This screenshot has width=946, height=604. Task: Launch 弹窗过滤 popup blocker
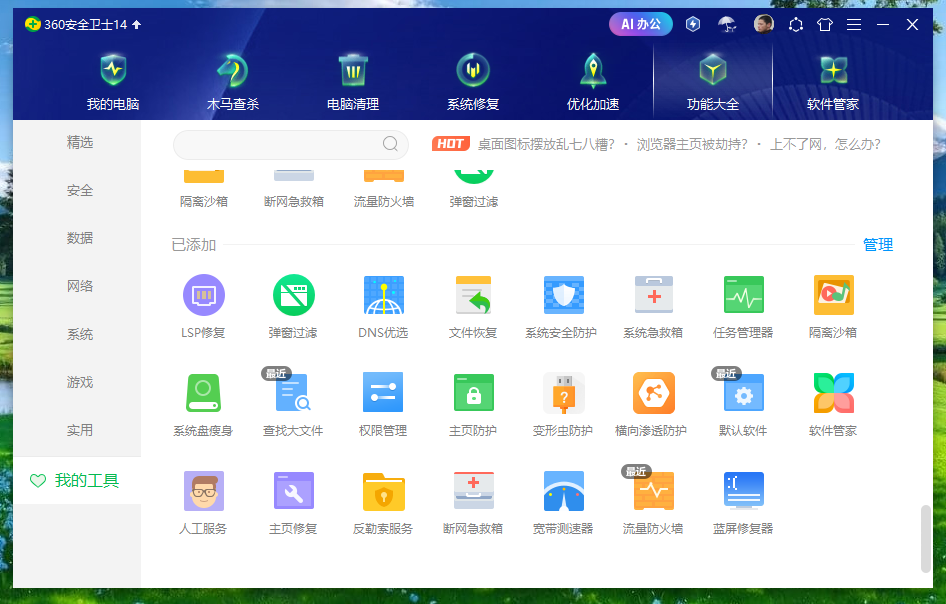[293, 295]
